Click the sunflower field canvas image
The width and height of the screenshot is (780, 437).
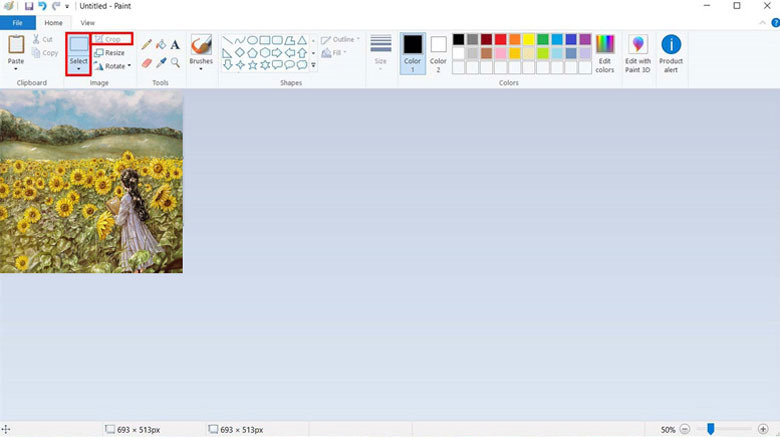coord(92,181)
